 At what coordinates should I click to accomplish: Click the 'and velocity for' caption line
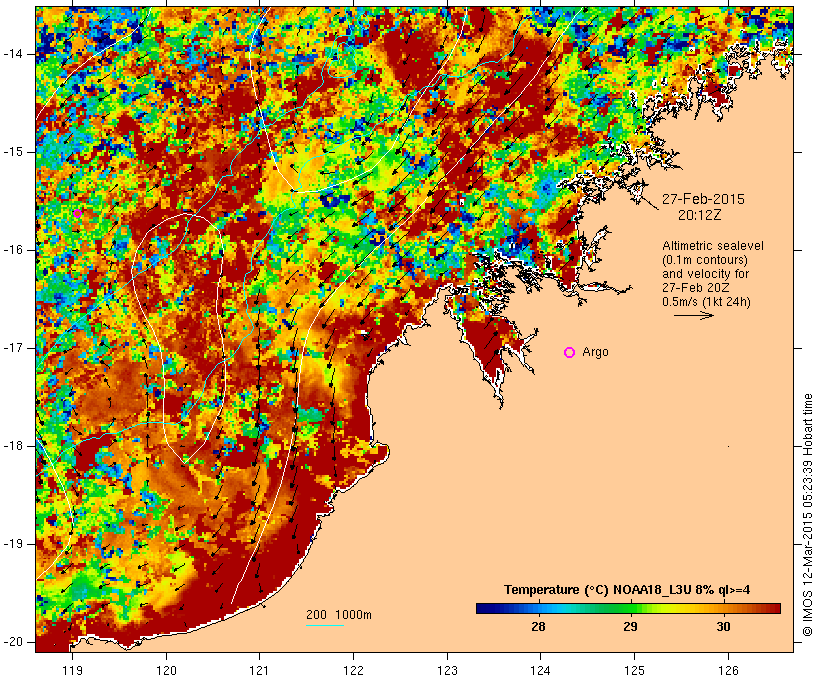tap(705, 274)
